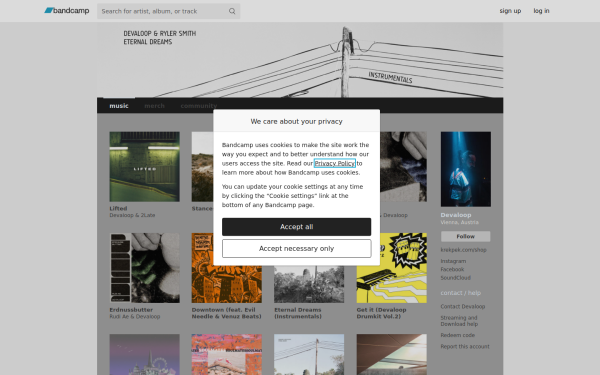This screenshot has height=375, width=600.
Task: Open the Stance album cover
Action: point(202,166)
